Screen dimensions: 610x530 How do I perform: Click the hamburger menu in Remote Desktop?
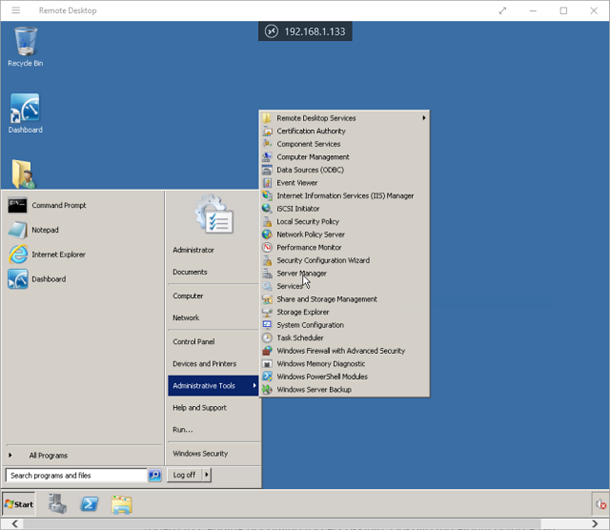[x=15, y=10]
